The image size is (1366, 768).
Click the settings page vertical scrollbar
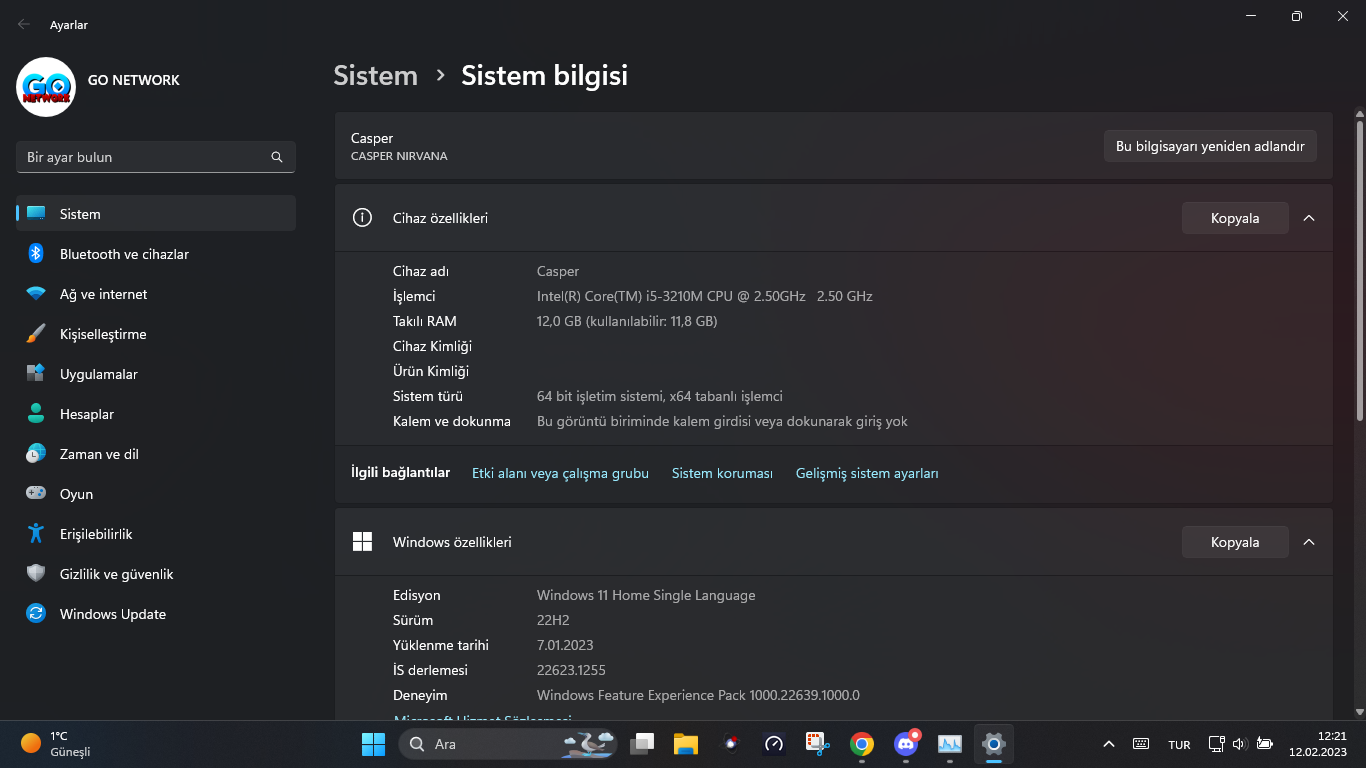tap(1360, 270)
